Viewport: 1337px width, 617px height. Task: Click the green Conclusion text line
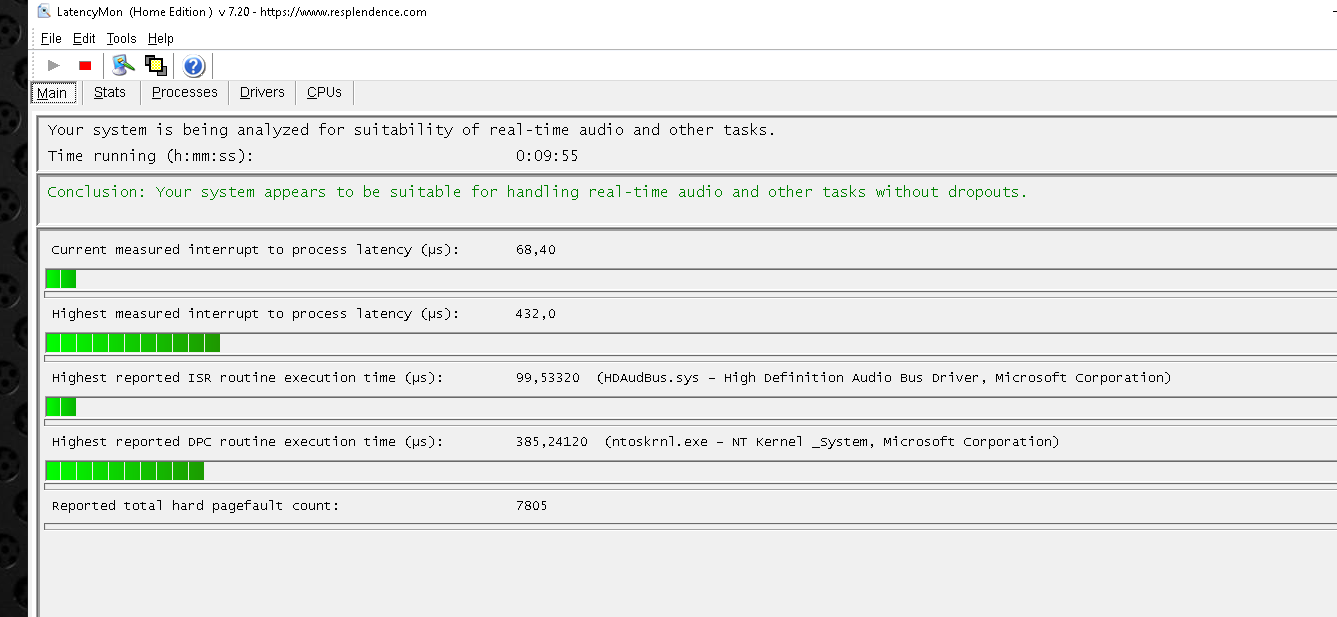[537, 192]
